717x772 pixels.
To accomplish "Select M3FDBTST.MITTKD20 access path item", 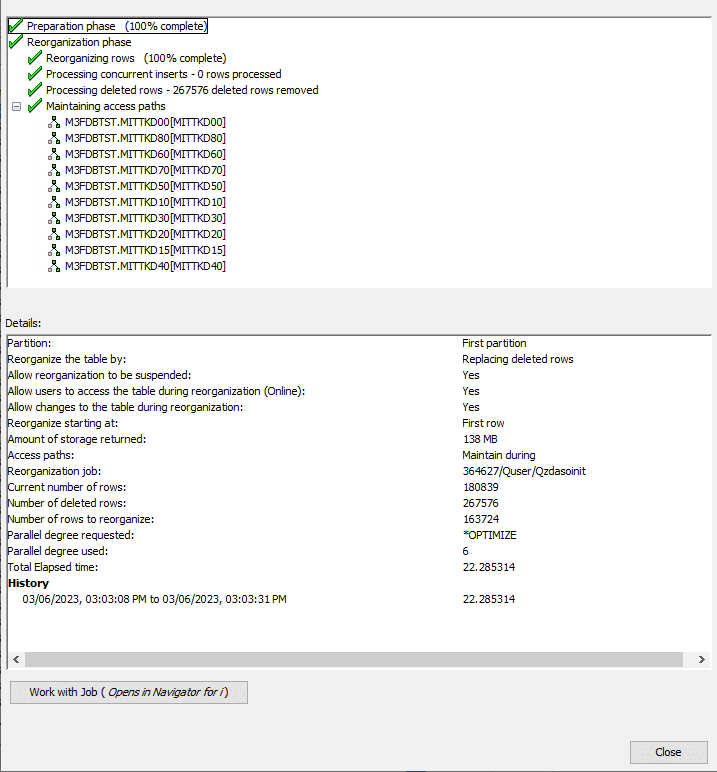I will (145, 234).
